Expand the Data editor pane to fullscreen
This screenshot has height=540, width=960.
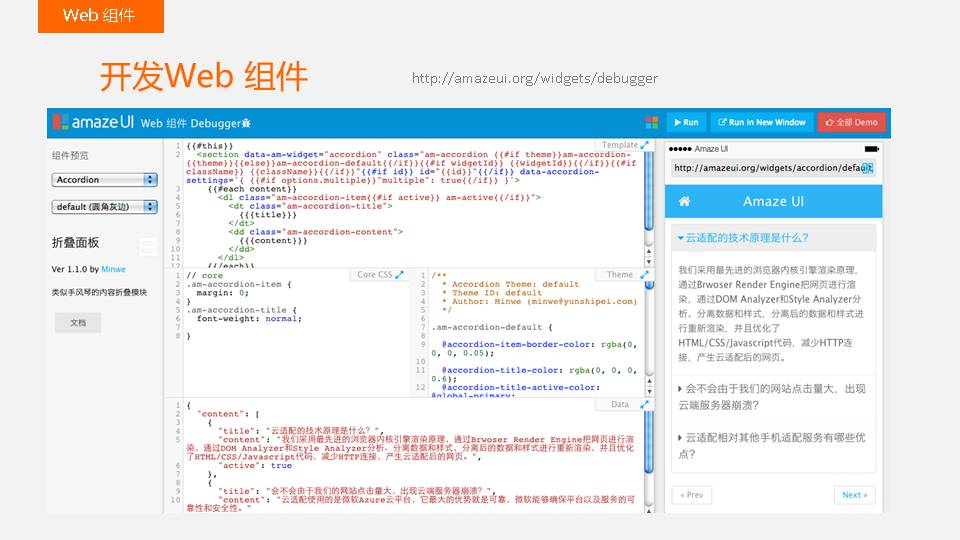(645, 404)
